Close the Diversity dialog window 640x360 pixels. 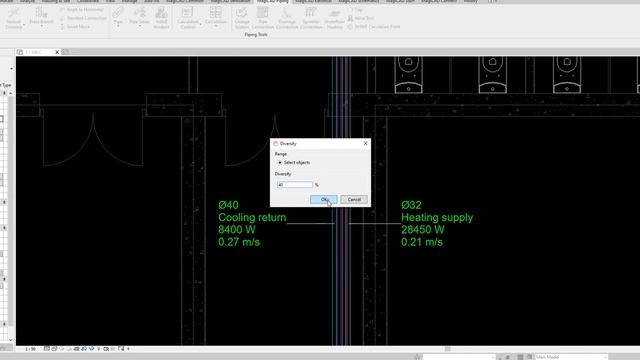(365, 143)
